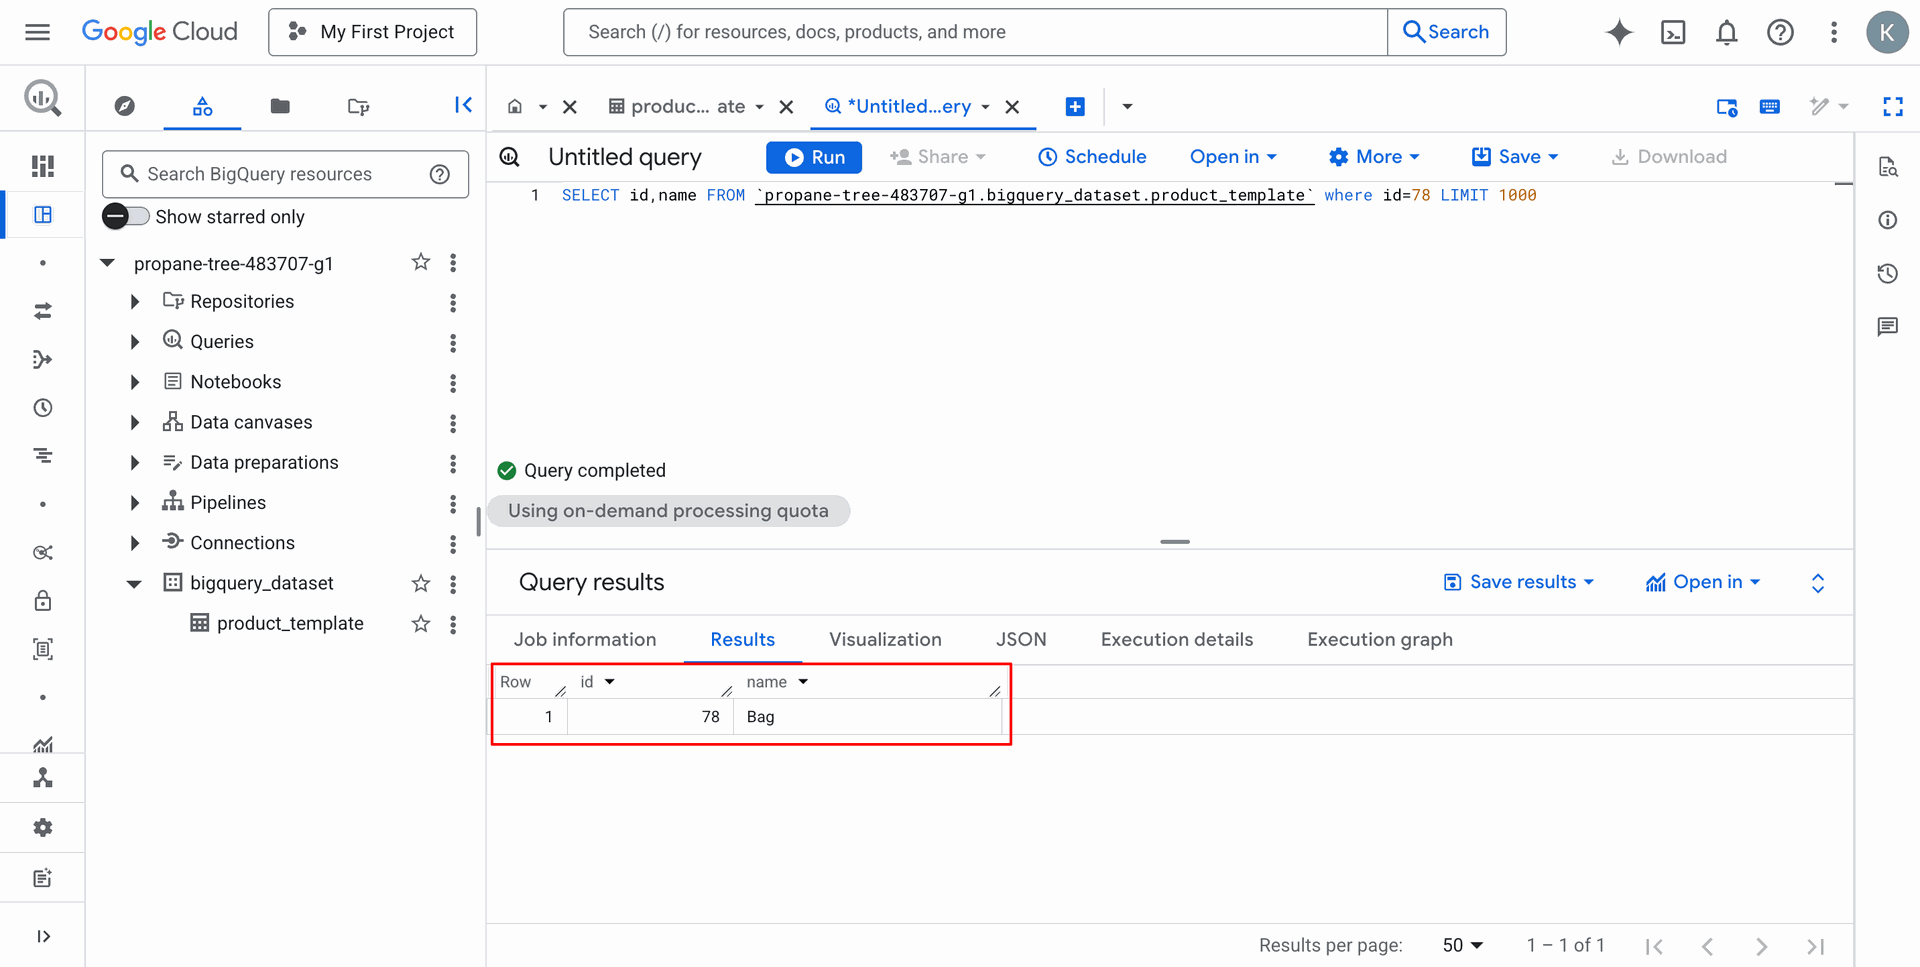
Task: Open the home tab icon
Action: tap(515, 106)
